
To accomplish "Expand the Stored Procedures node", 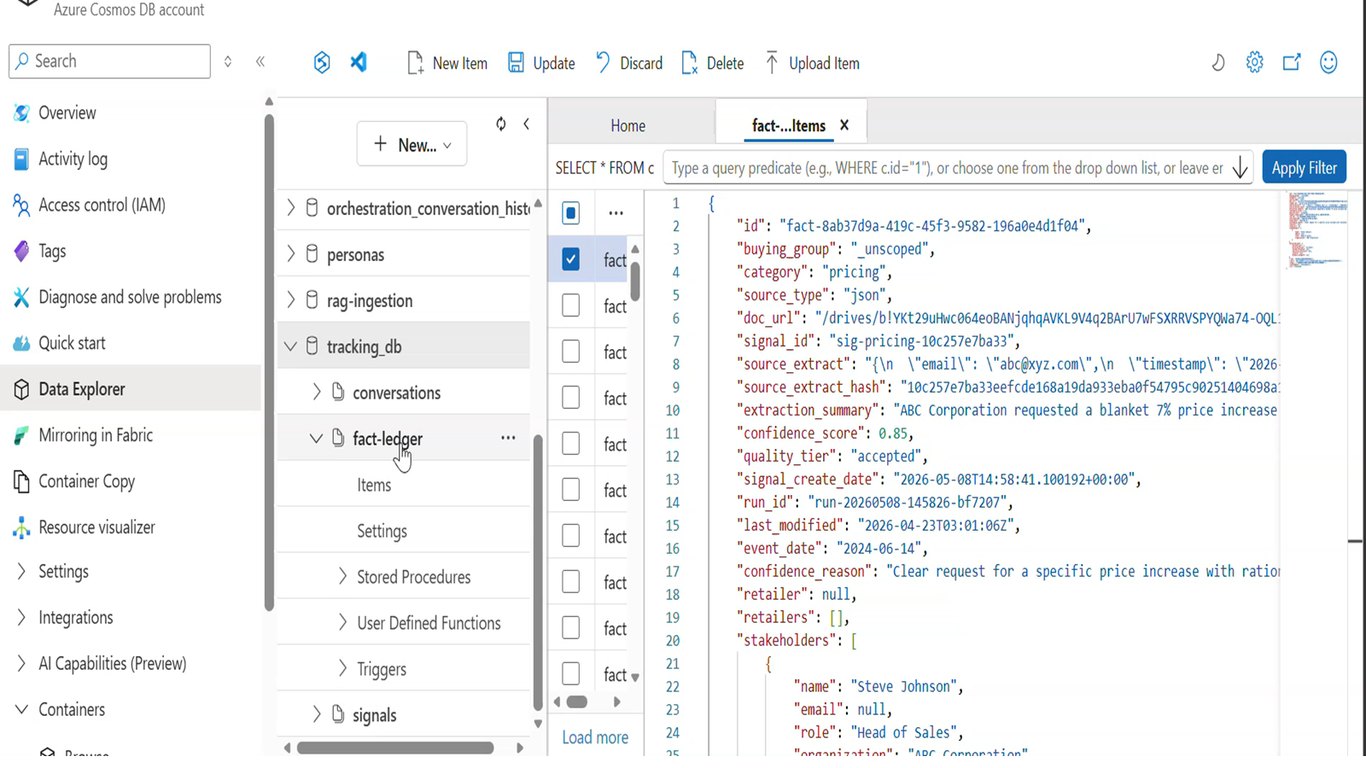I will 343,577.
